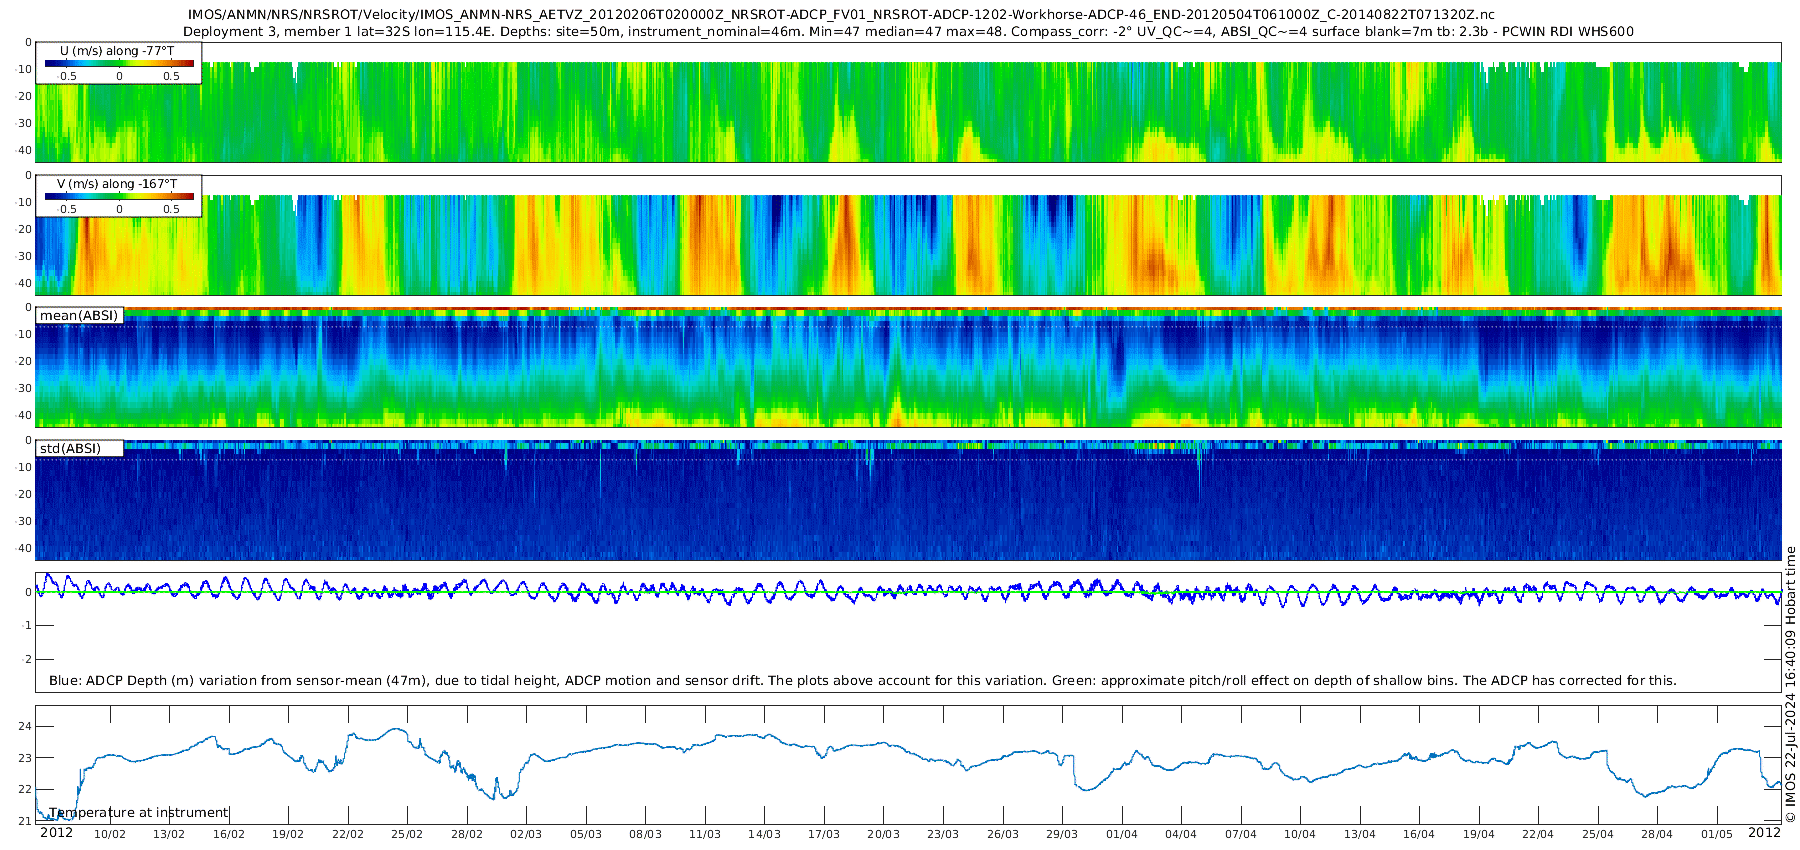Click the U velocity colorbar legend
The width and height of the screenshot is (1800, 850).
119,63
